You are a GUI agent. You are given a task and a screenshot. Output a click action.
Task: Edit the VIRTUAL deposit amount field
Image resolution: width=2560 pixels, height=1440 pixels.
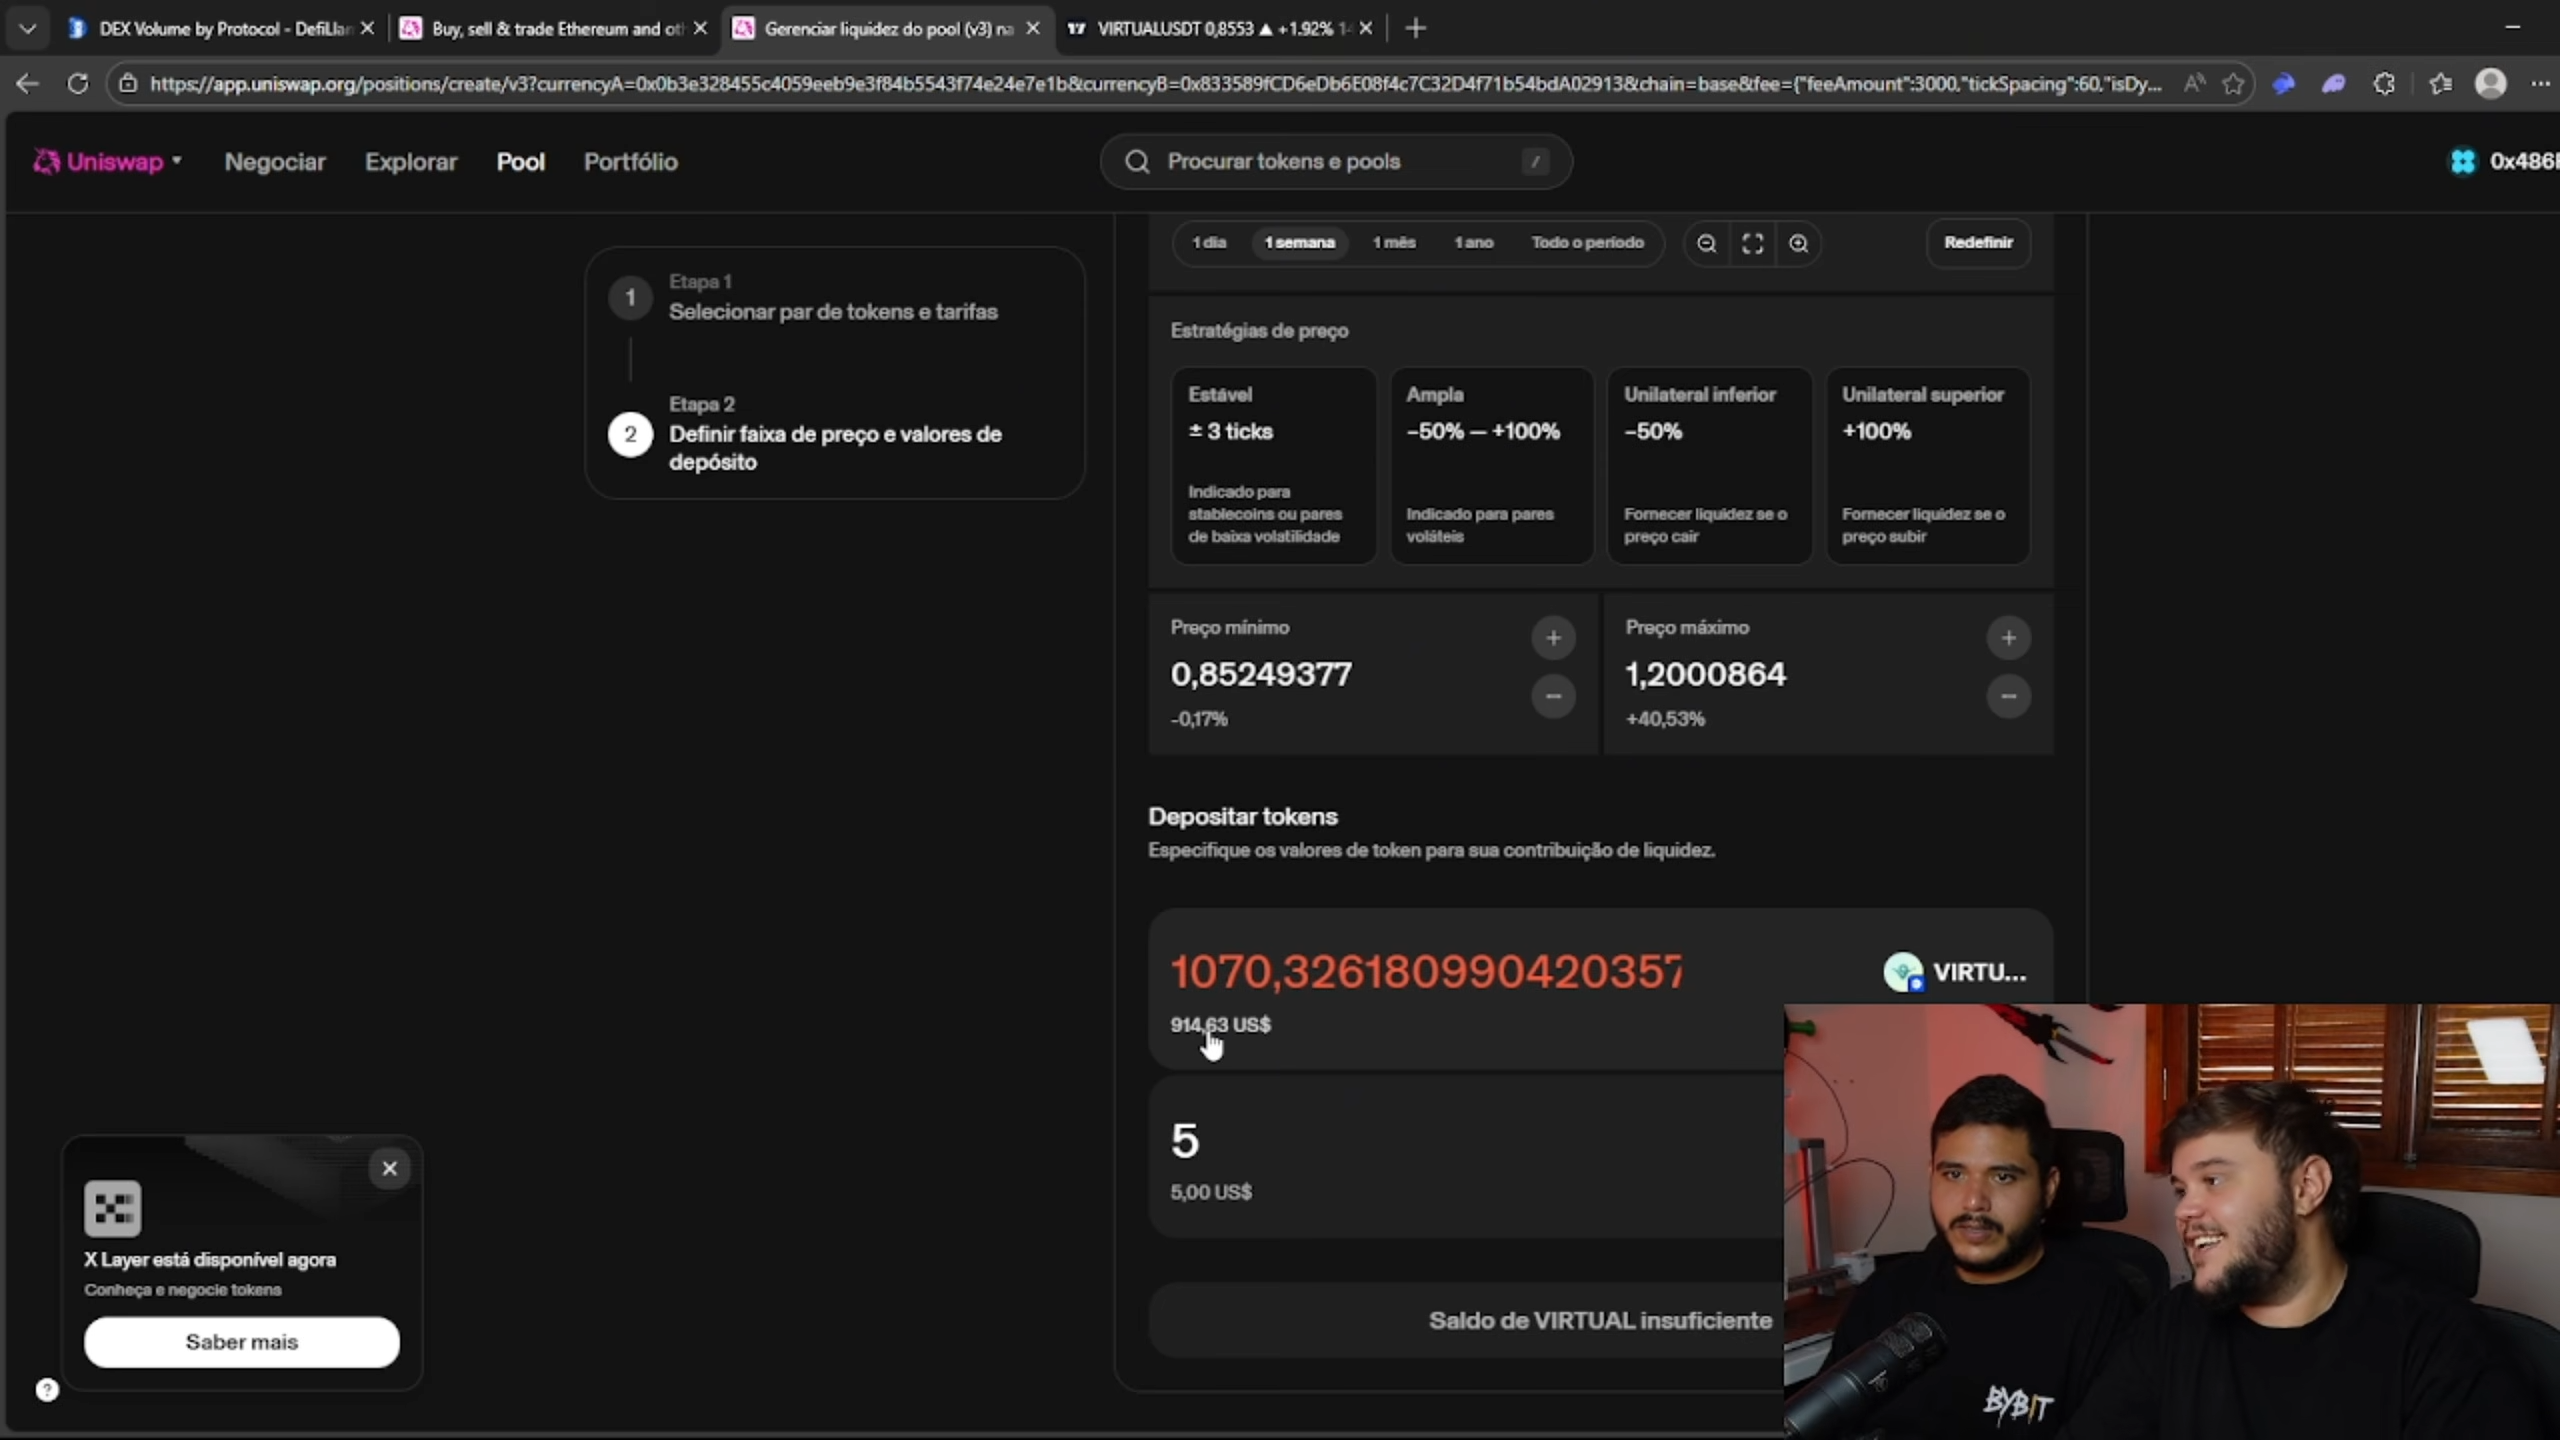pyautogui.click(x=1427, y=972)
